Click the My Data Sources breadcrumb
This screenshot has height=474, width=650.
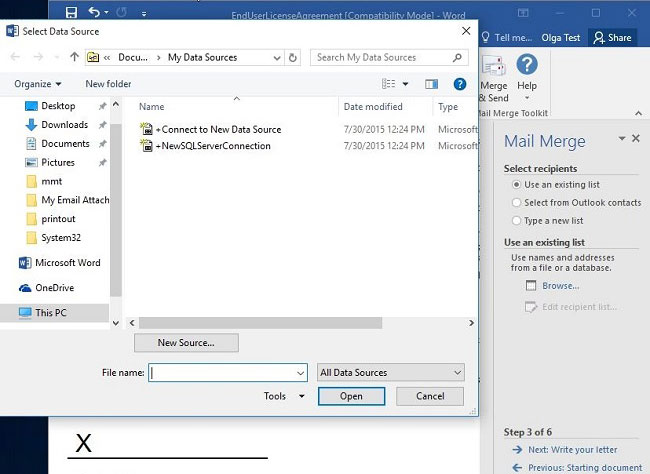tap(202, 58)
